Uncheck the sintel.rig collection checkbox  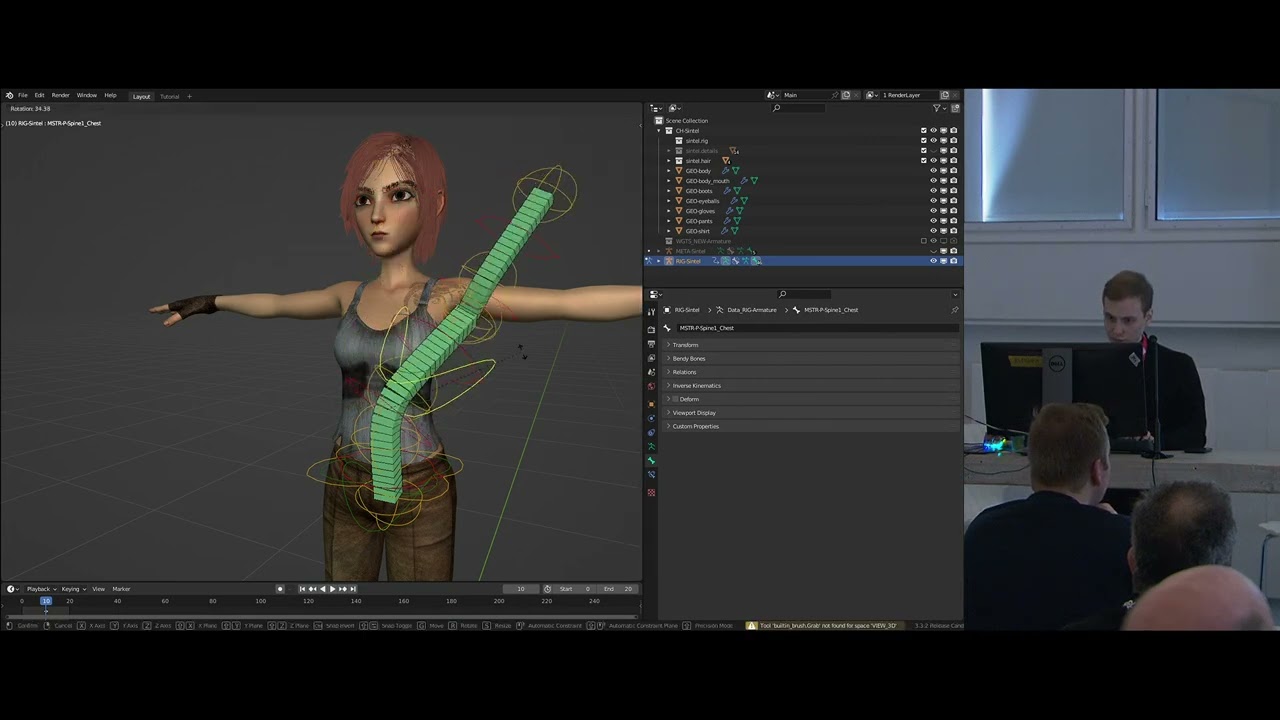[923, 141]
